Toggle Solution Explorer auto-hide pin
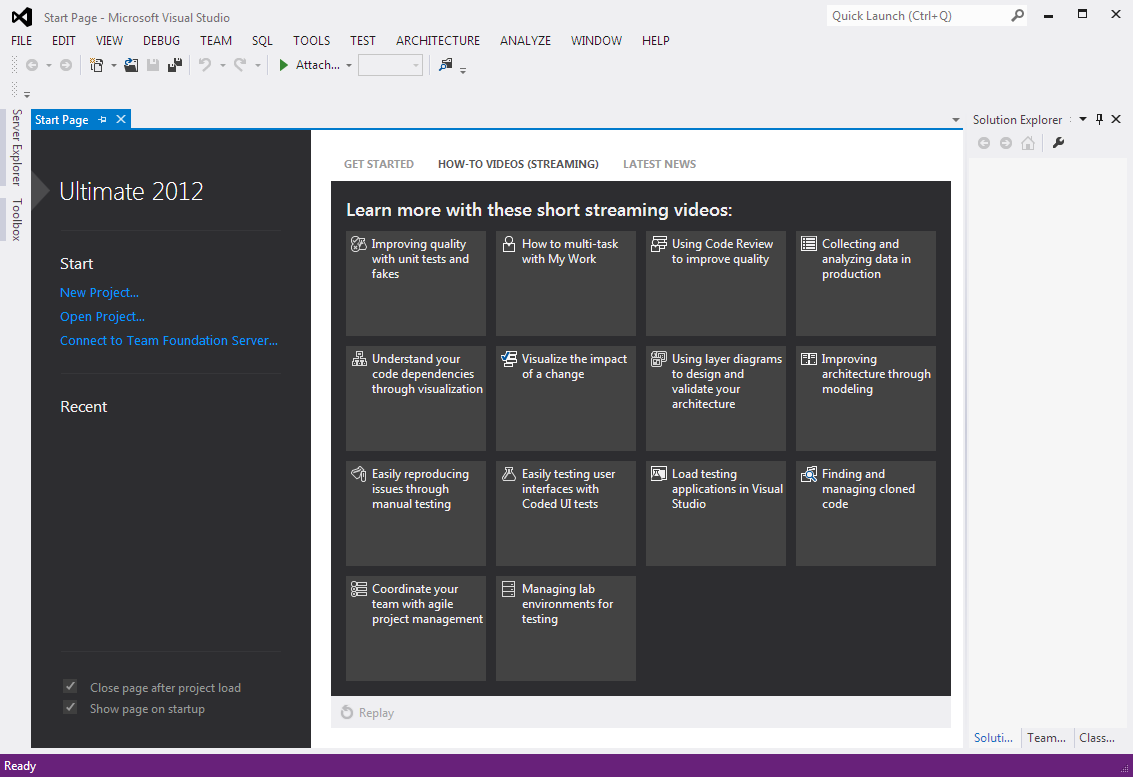 coord(1100,119)
